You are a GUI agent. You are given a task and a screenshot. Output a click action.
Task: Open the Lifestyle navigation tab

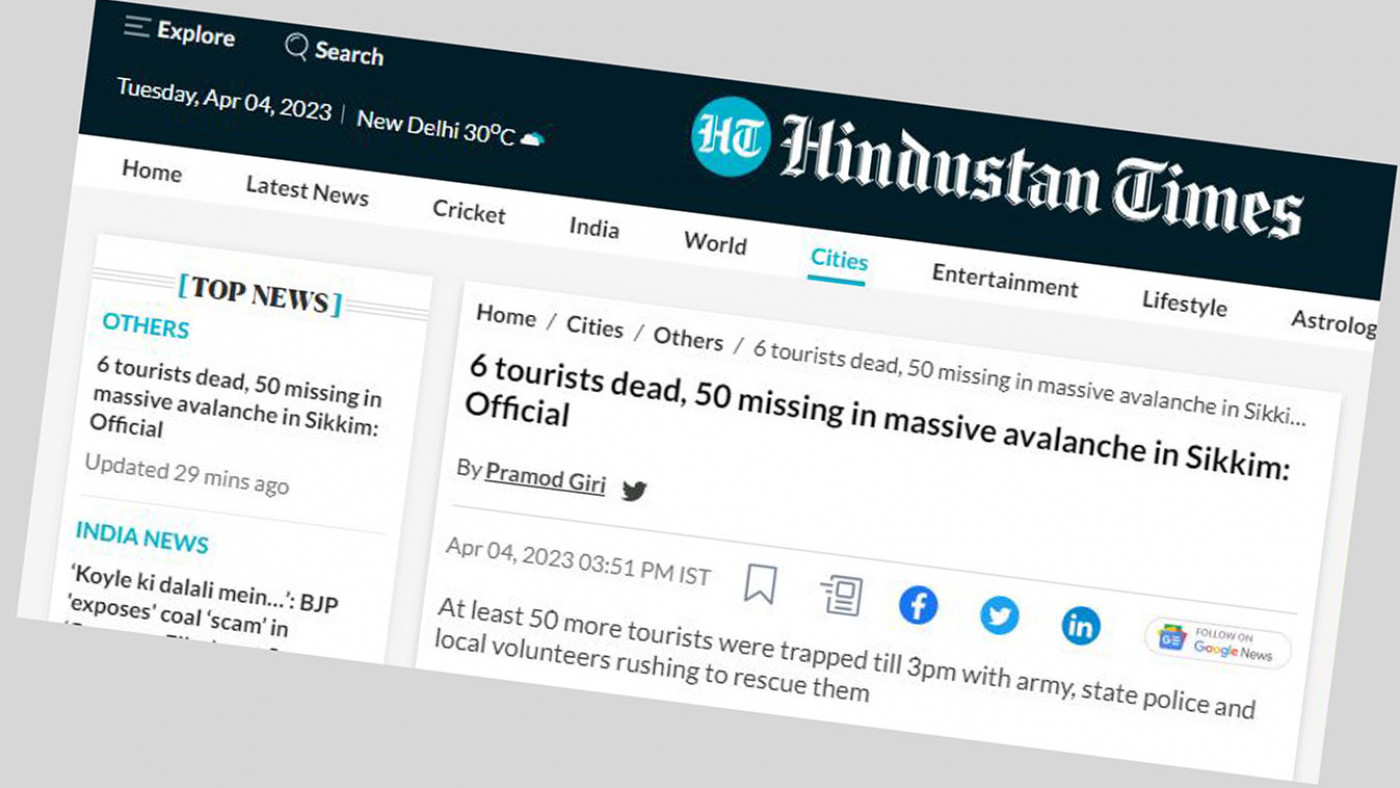(1184, 302)
